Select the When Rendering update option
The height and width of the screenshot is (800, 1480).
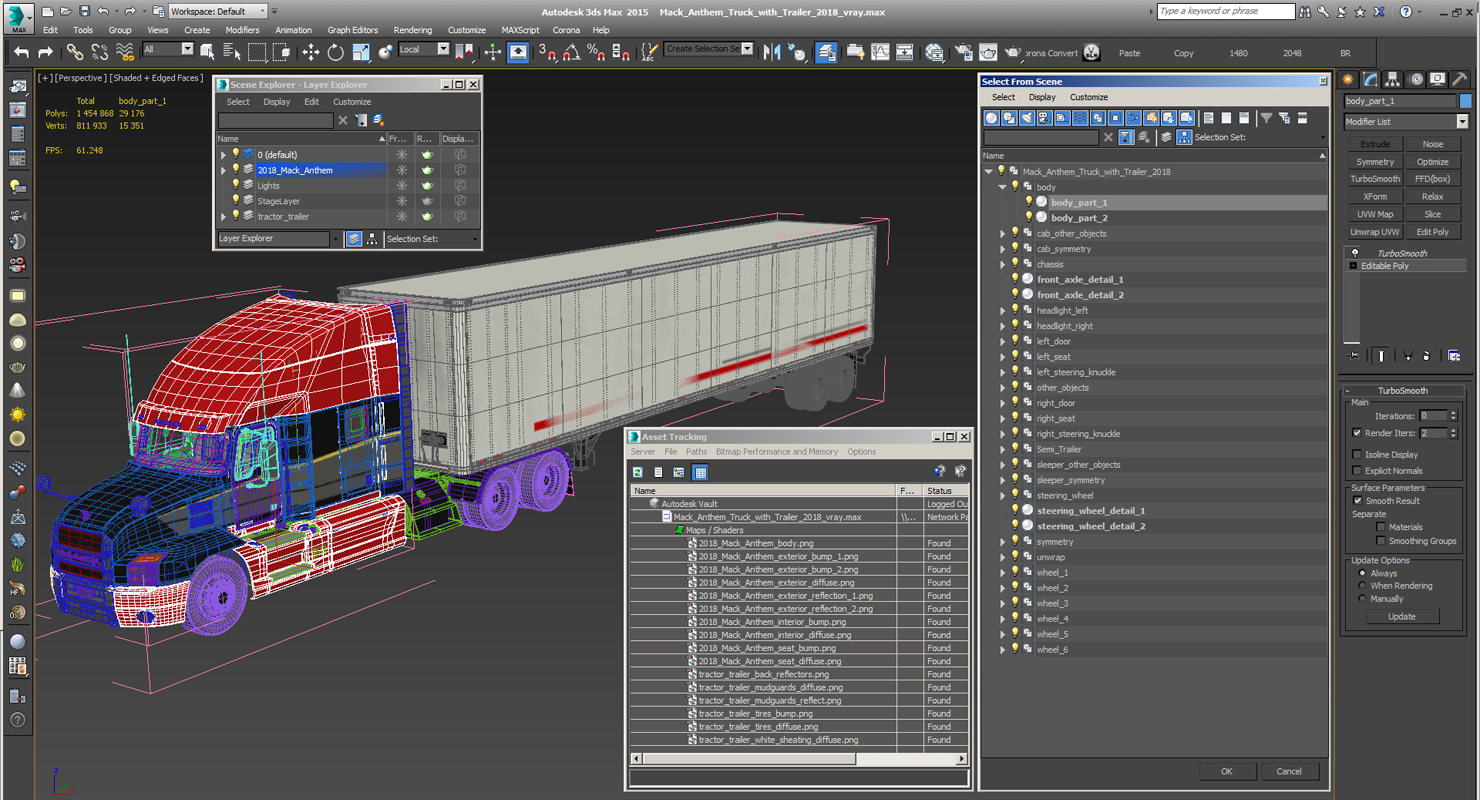pos(1362,586)
